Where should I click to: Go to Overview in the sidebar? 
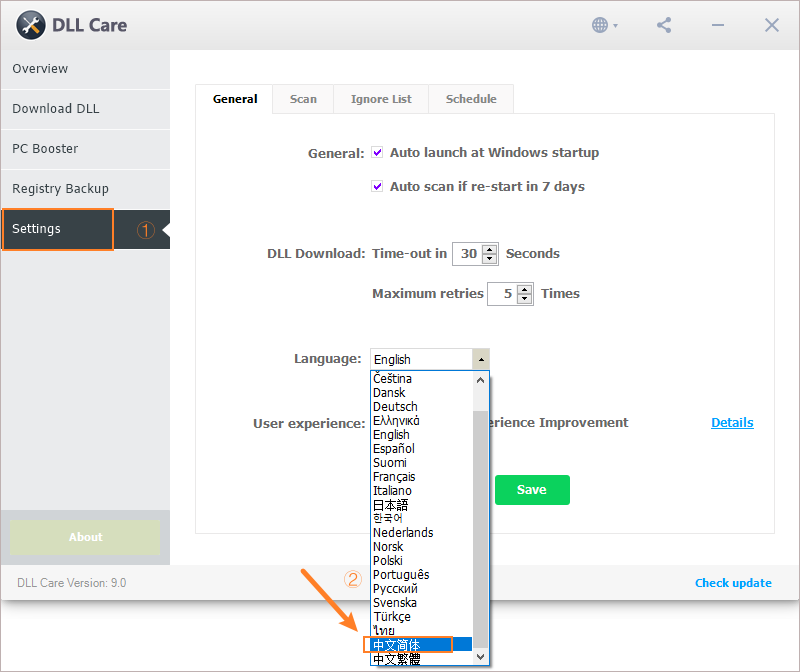tap(85, 69)
